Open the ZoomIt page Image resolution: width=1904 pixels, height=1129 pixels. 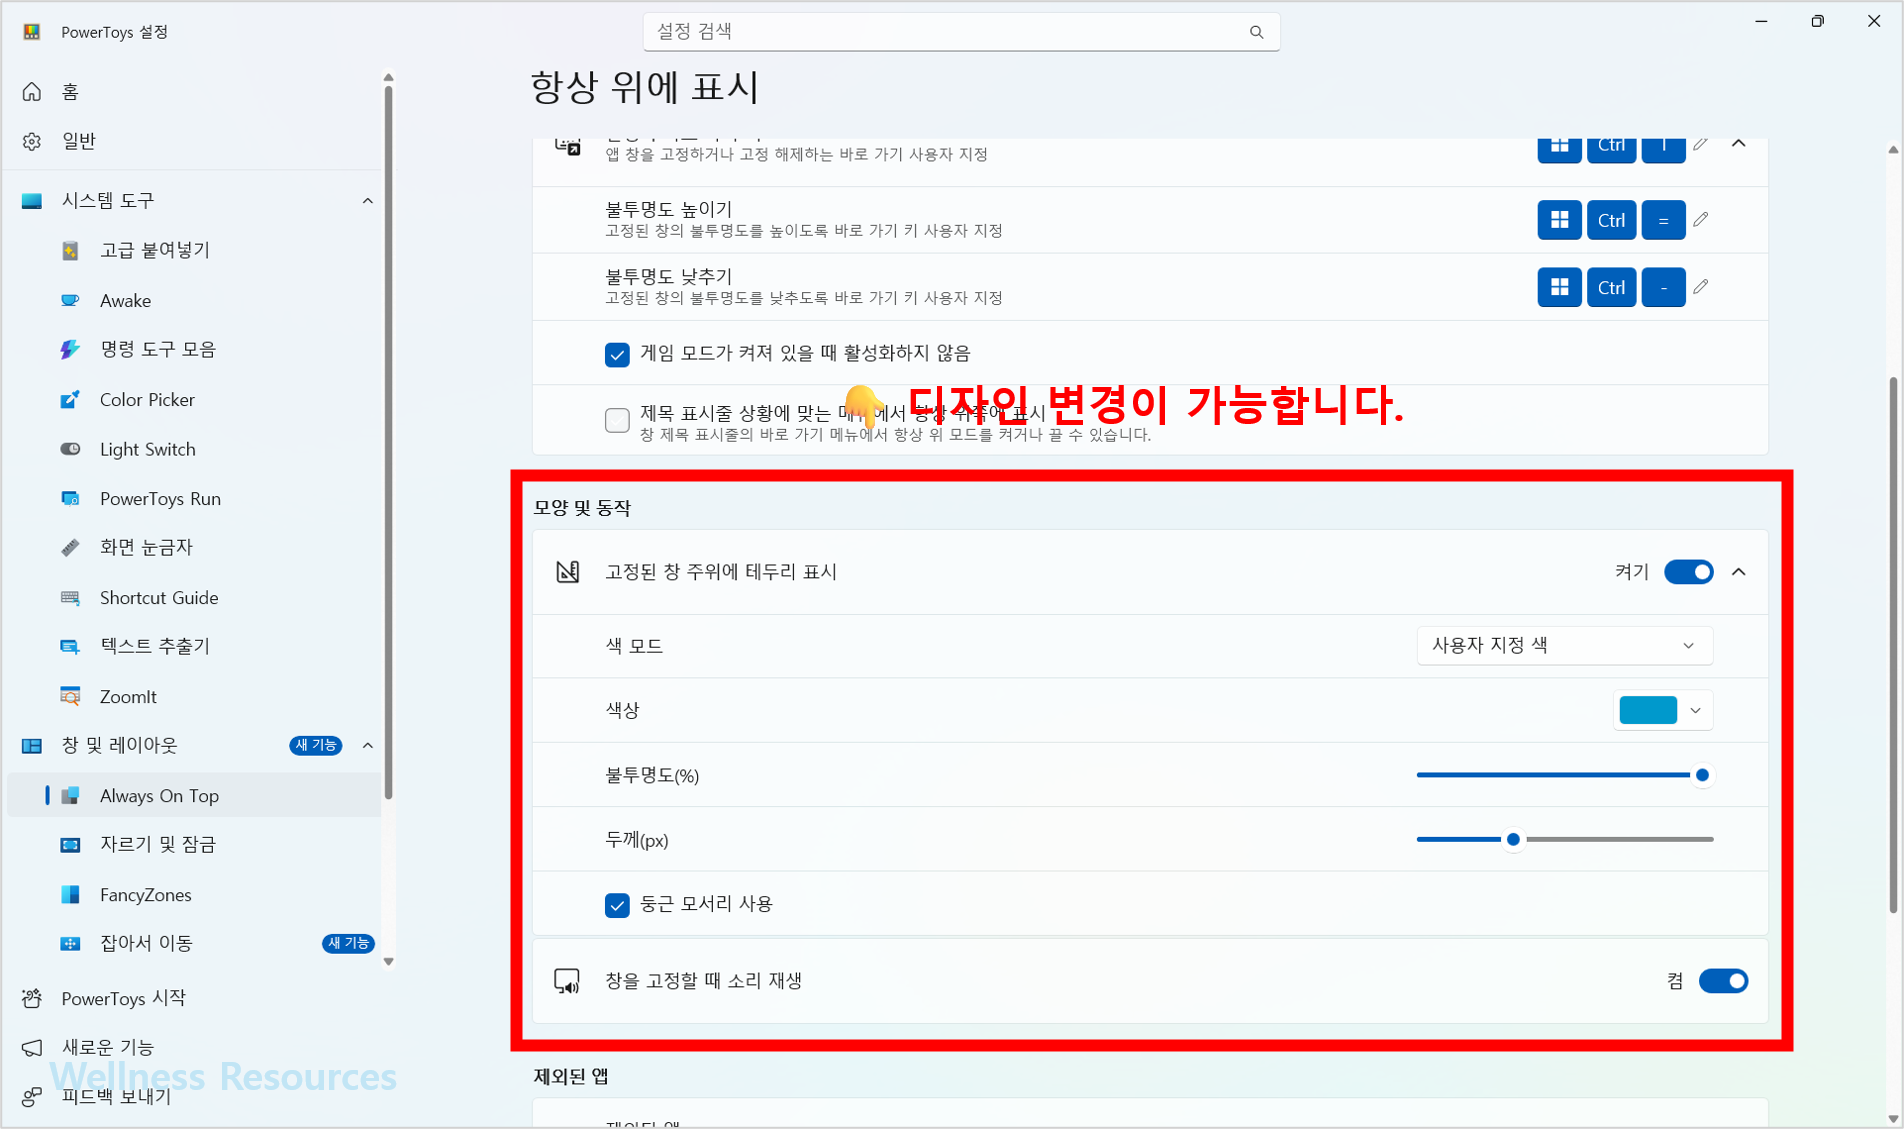point(195,696)
